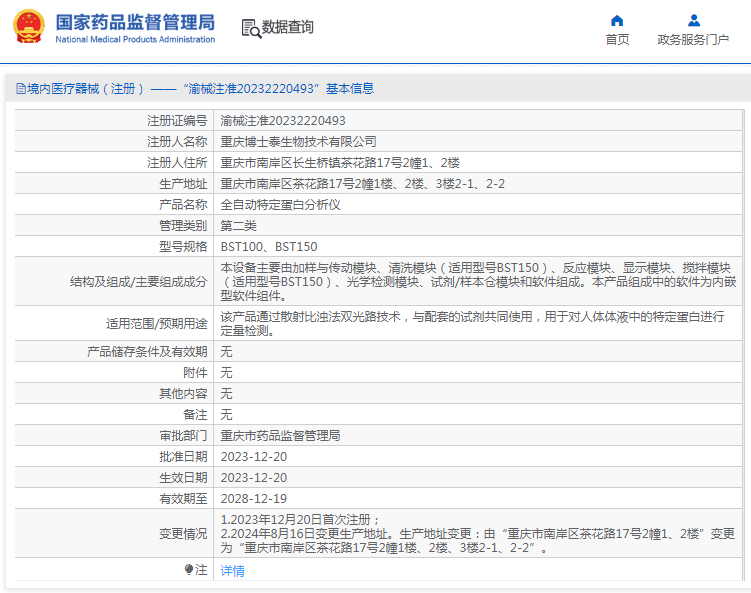
Task: Click the 注册人住所 label
Action: (x=177, y=163)
